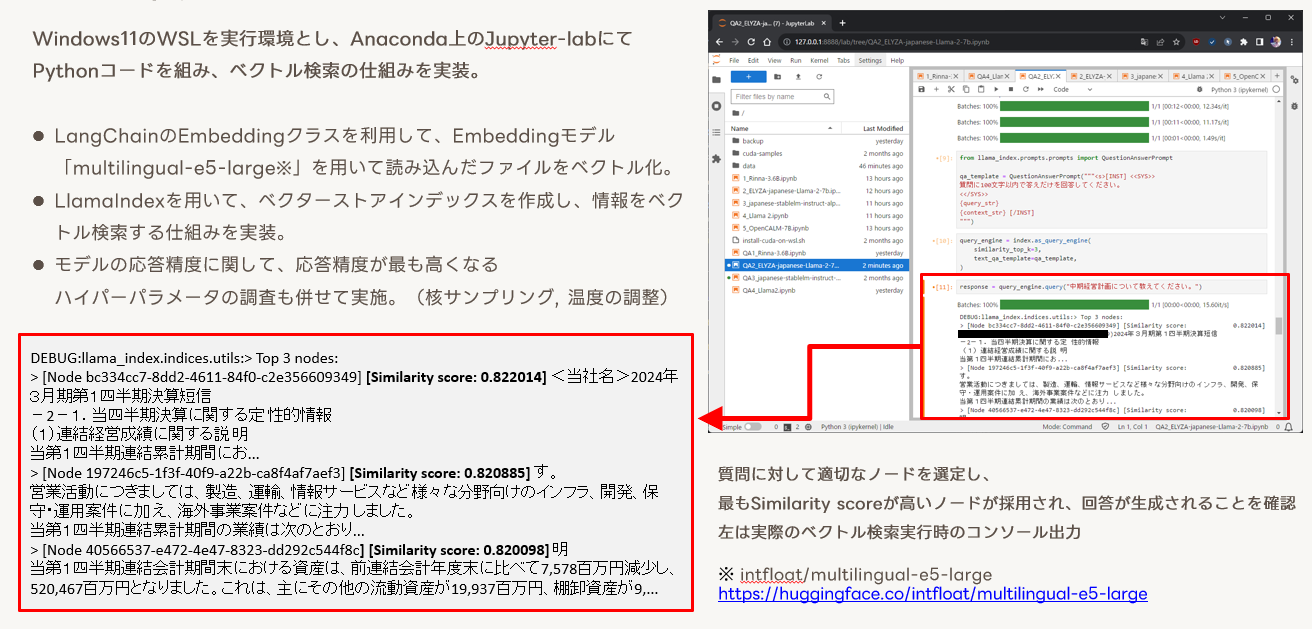
Task: Copy selected cells using the copy icon
Action: coord(967,89)
